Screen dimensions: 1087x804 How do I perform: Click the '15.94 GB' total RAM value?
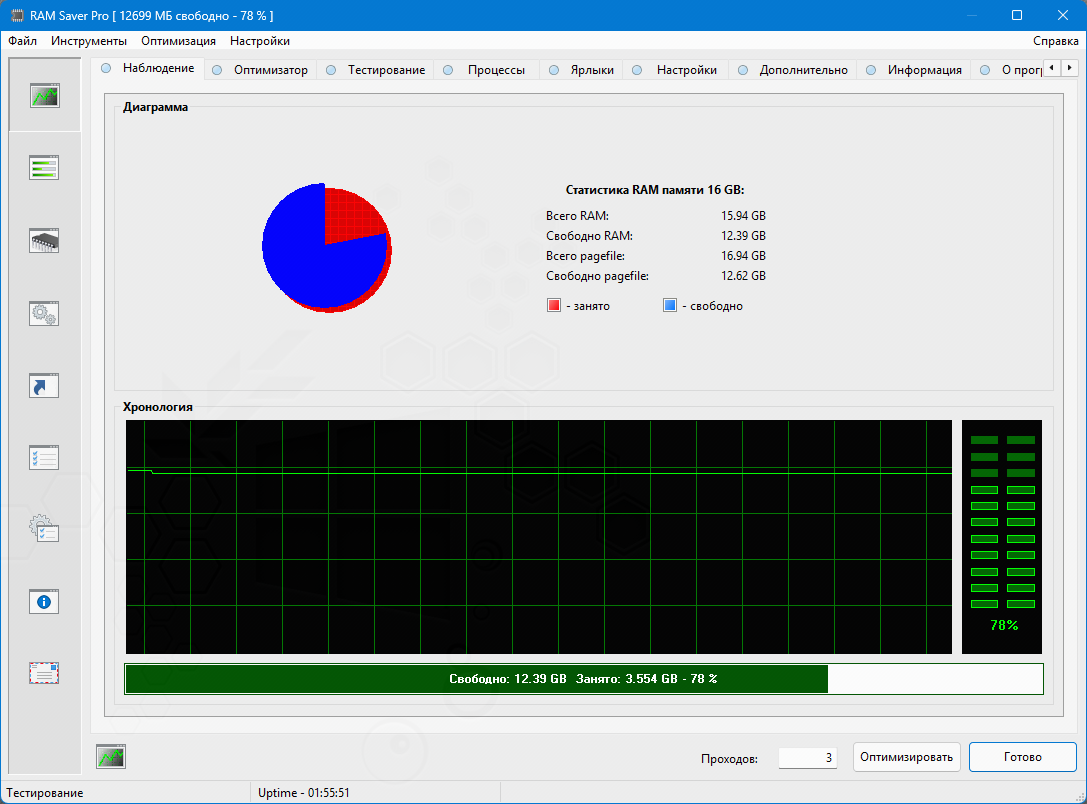(x=743, y=216)
